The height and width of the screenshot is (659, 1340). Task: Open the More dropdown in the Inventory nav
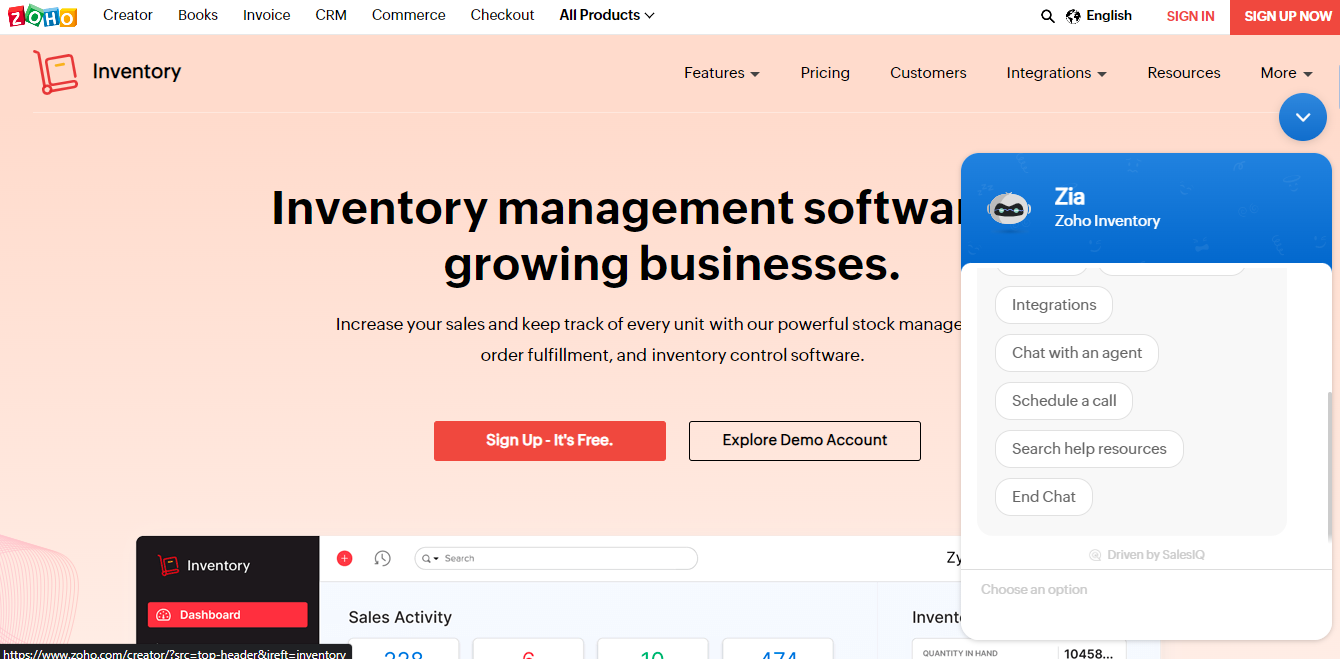point(1286,72)
